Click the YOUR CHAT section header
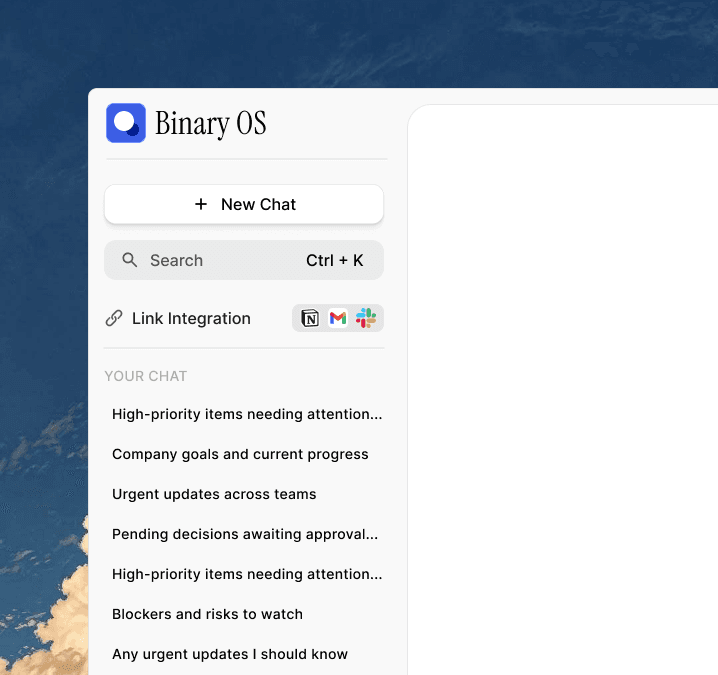 tap(146, 376)
